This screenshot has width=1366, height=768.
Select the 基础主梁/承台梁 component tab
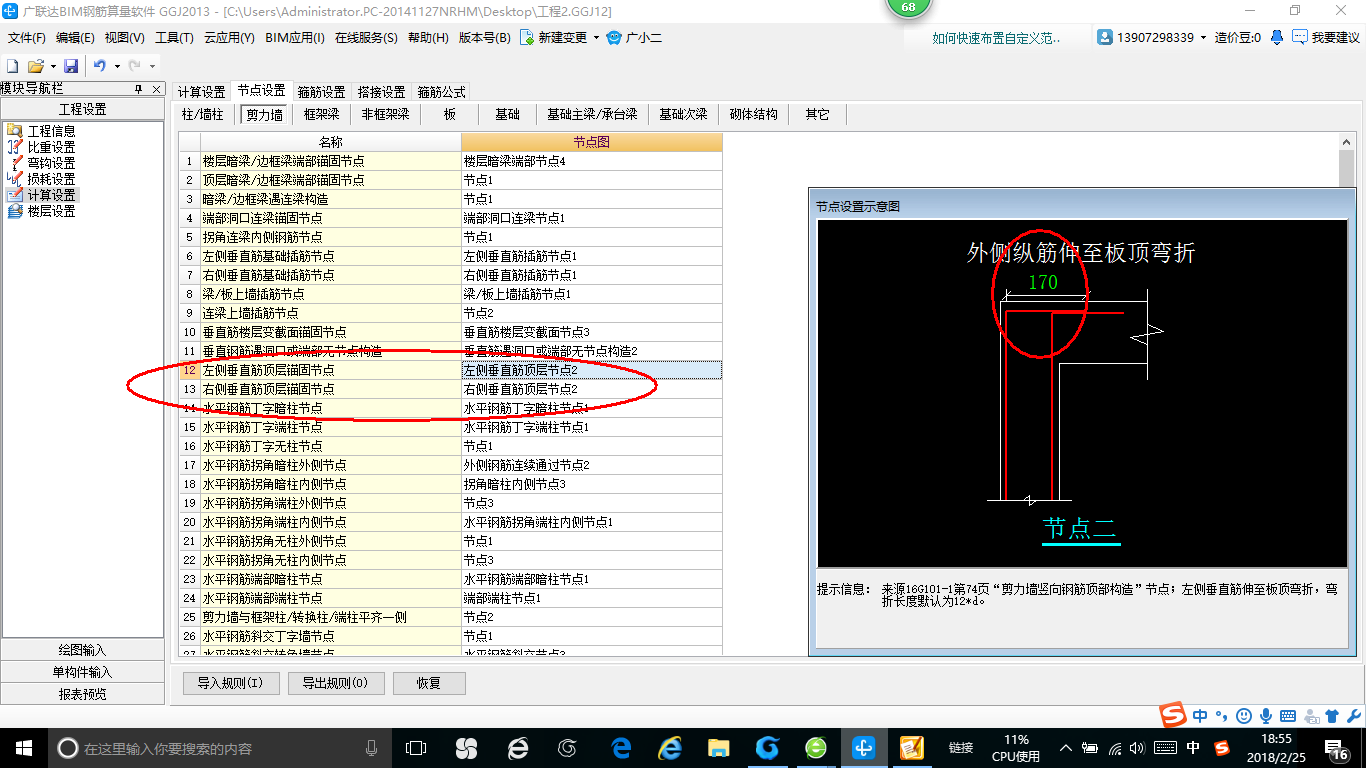[x=592, y=115]
